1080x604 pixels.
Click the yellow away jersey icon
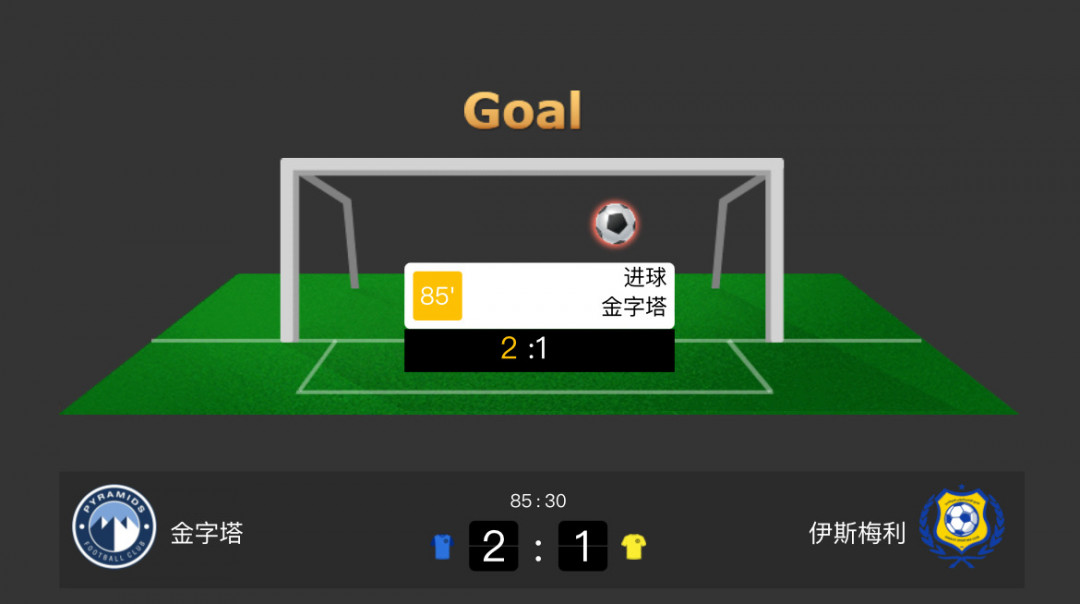pyautogui.click(x=634, y=547)
